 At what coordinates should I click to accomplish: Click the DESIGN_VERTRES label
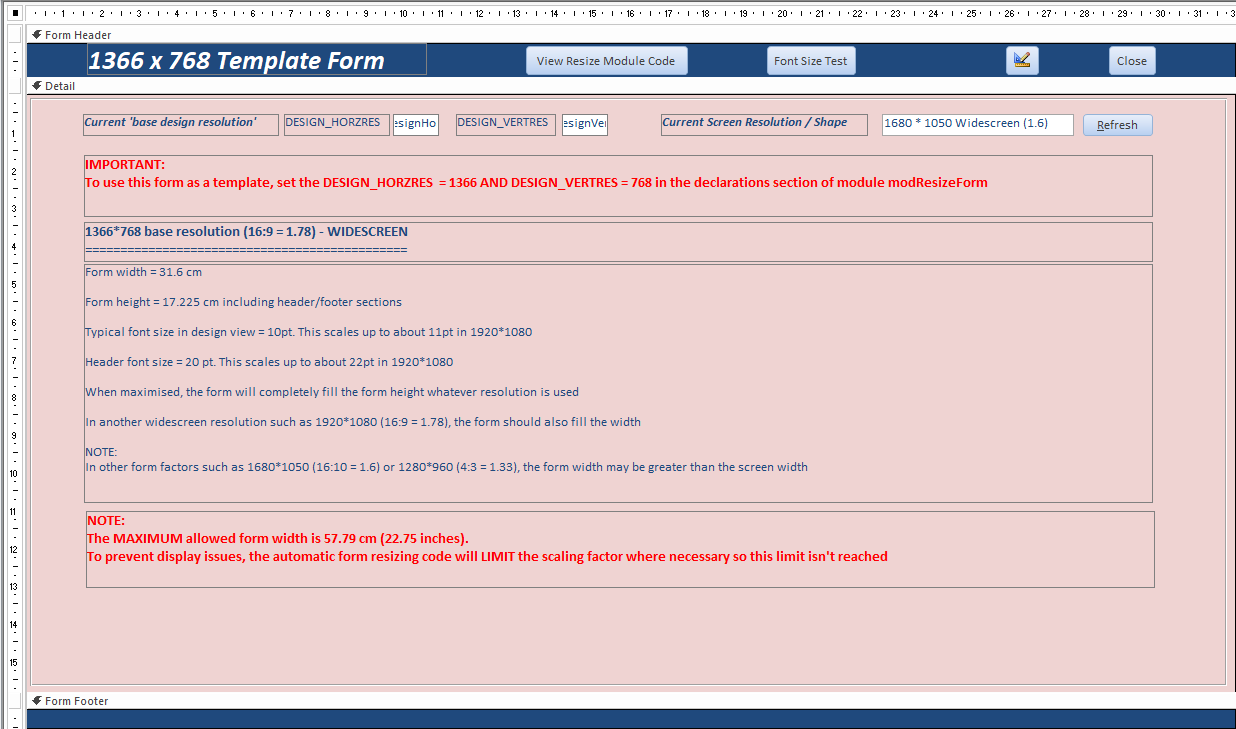(506, 124)
